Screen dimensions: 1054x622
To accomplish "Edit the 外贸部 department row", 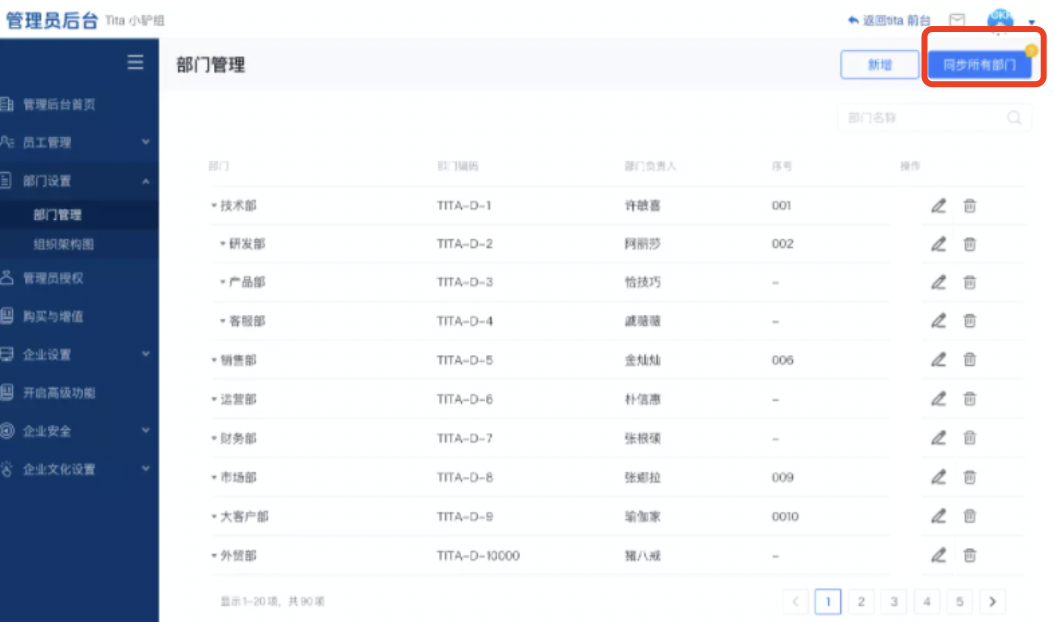I will (938, 555).
